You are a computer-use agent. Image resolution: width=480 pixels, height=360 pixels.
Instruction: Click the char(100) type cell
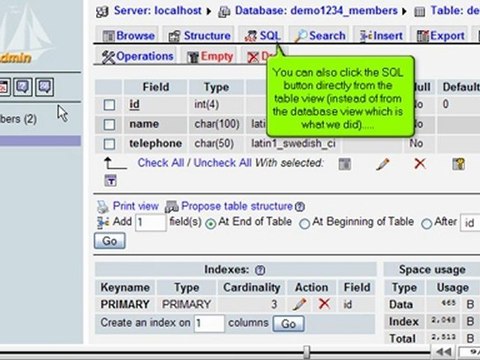pyautogui.click(x=217, y=124)
